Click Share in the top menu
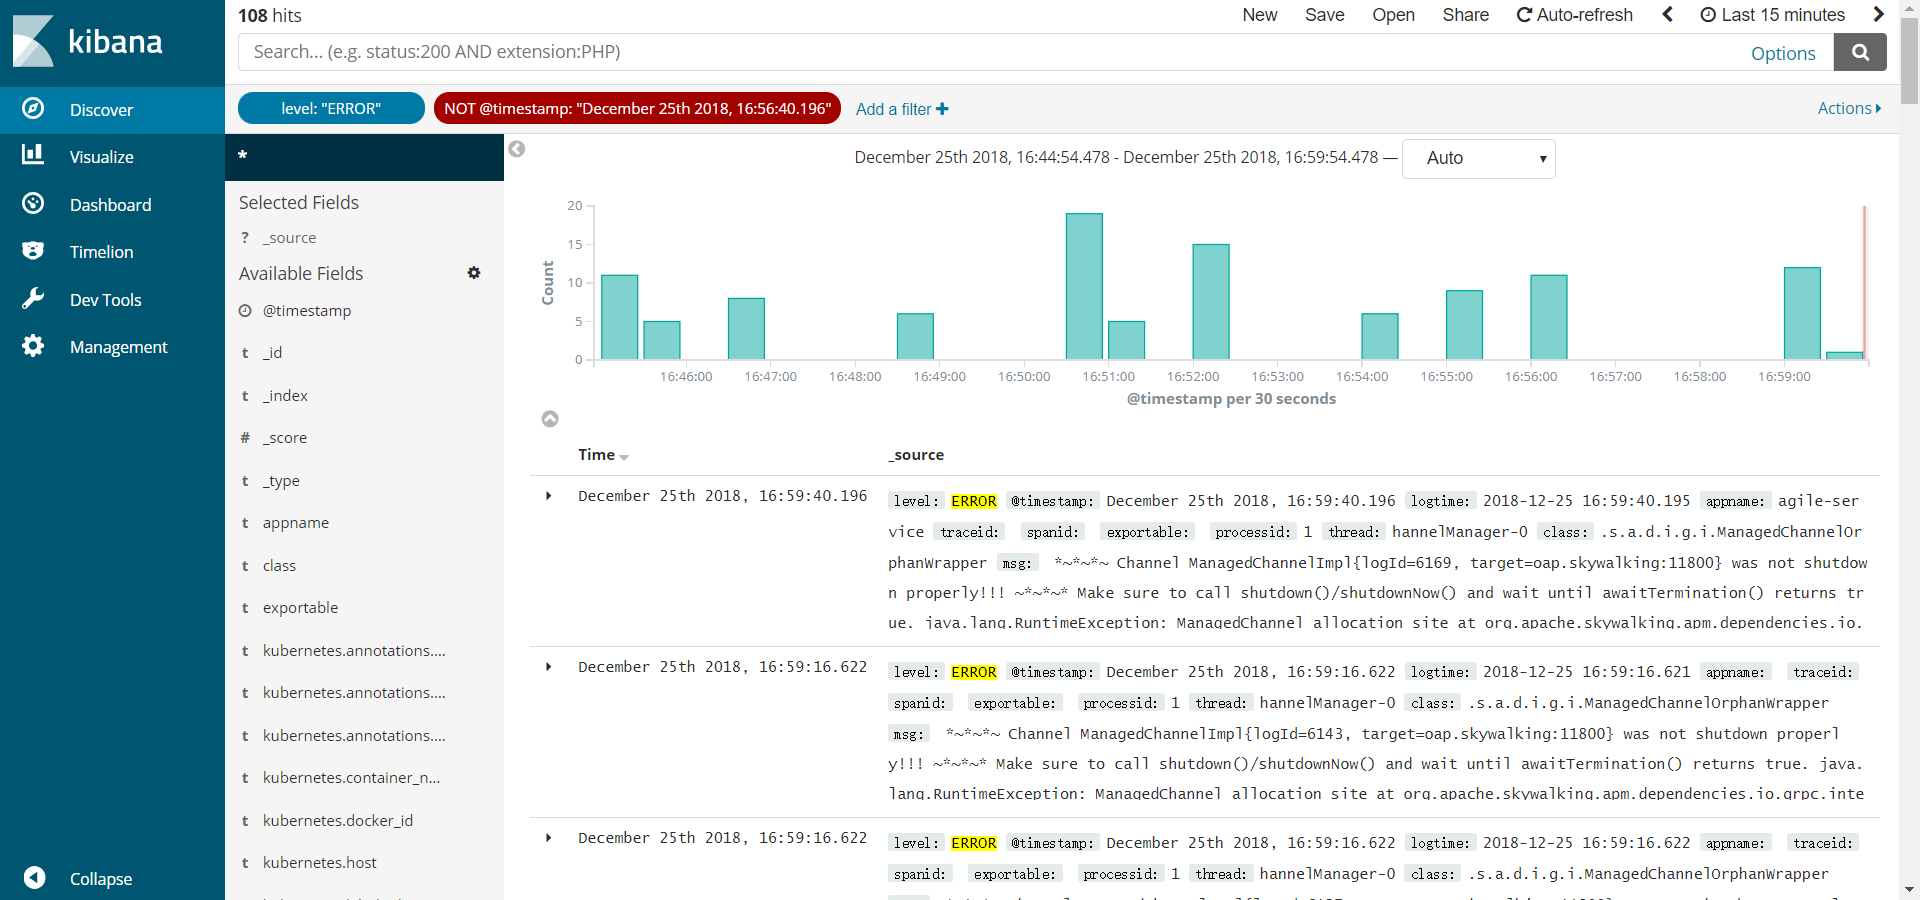This screenshot has height=900, width=1920. pyautogui.click(x=1465, y=15)
